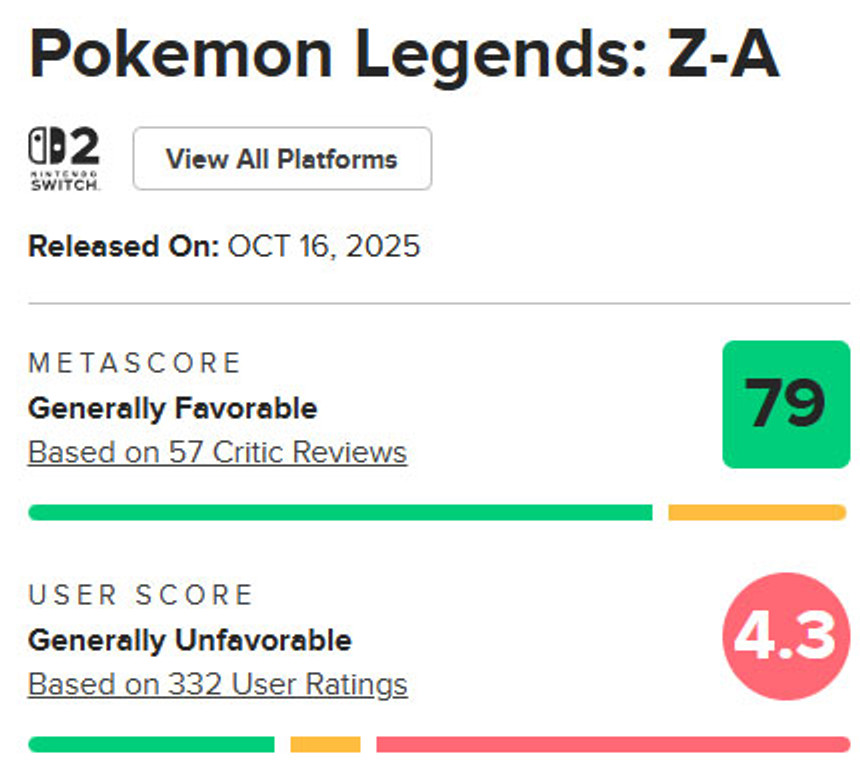Screen dimensions: 860x778
Task: Open the Based on 332 User Ratings link
Action: 217,684
